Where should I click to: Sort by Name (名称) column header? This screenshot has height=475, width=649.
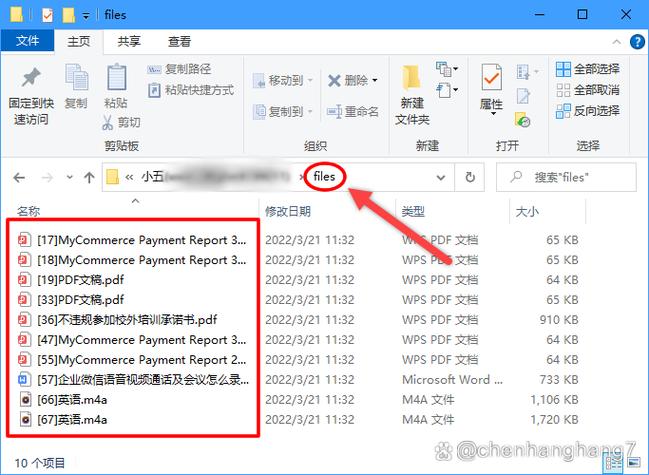point(28,211)
